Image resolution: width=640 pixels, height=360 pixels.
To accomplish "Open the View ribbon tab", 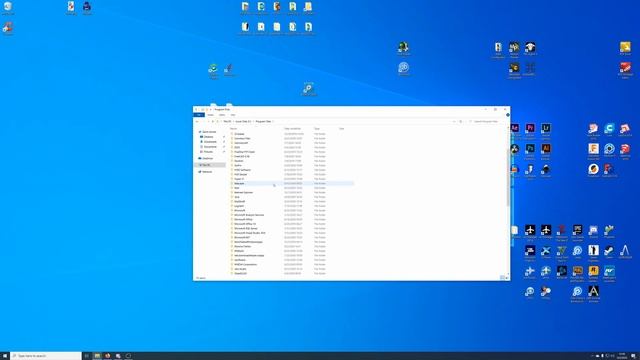I will (232, 115).
